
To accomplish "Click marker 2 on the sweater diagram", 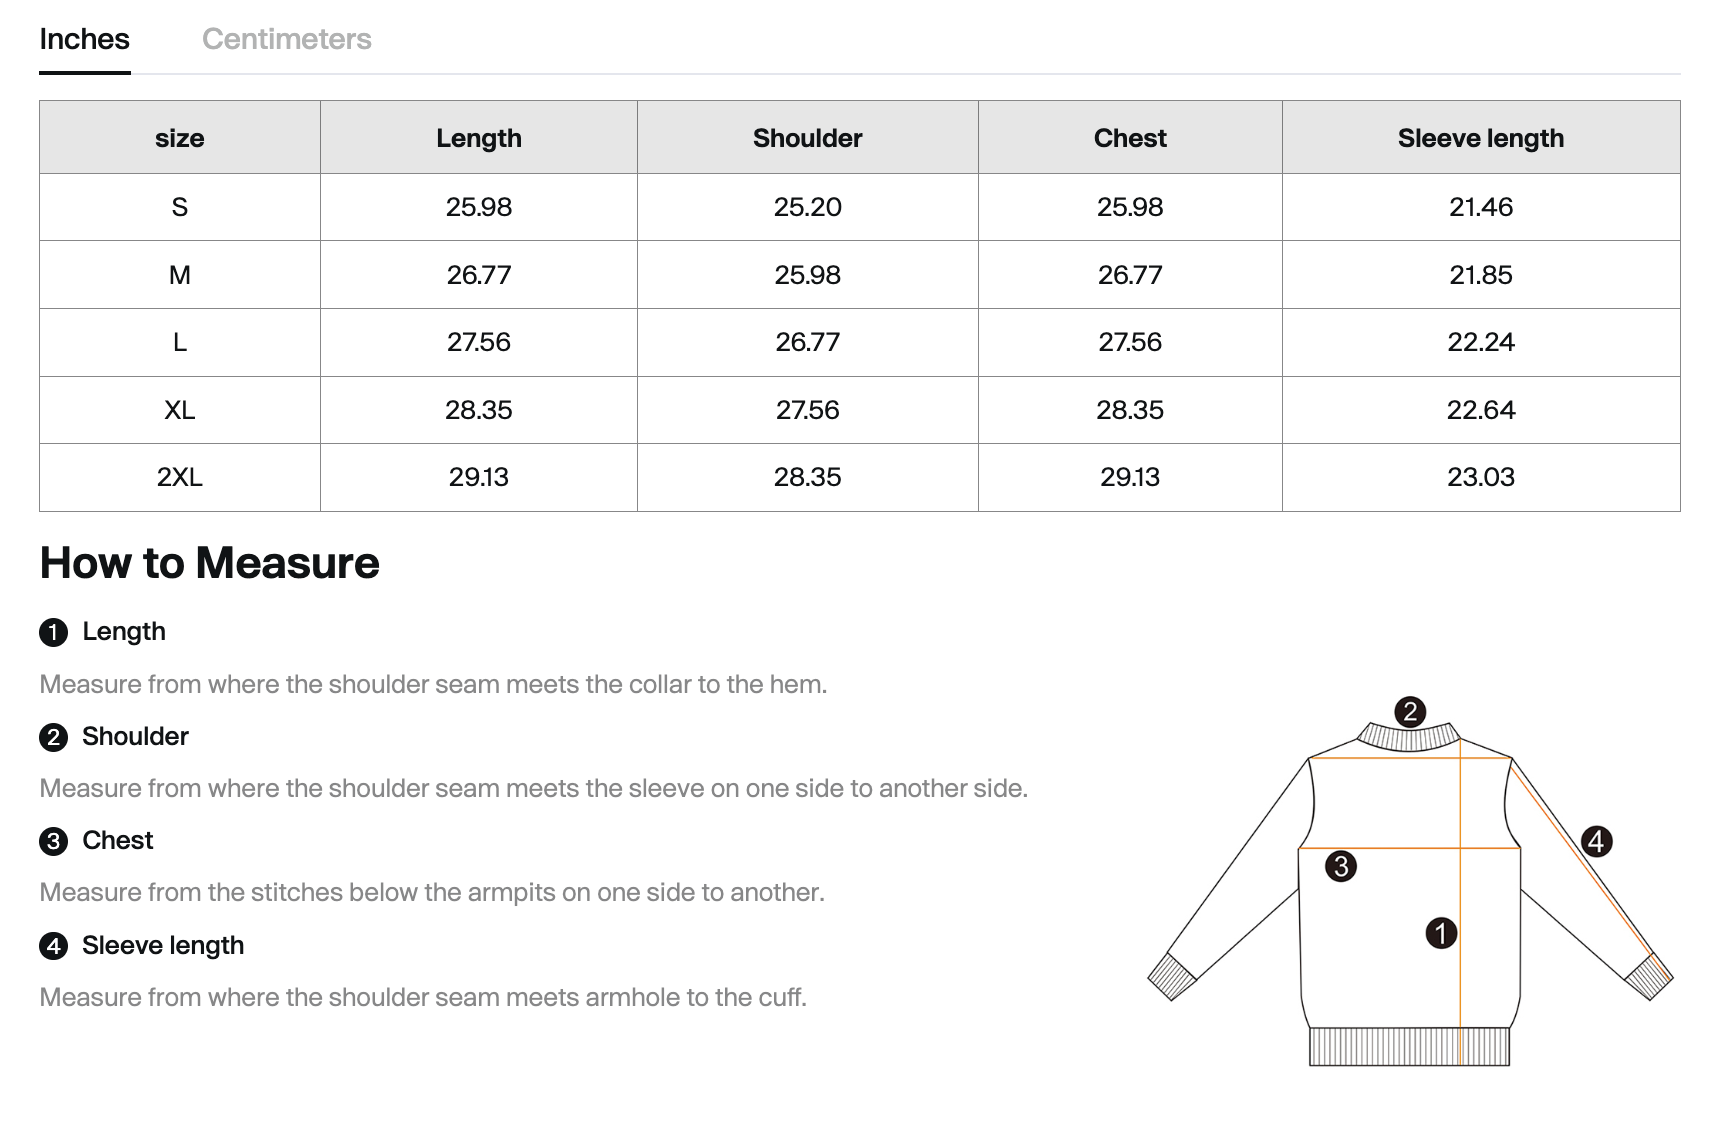I will pos(1411,712).
